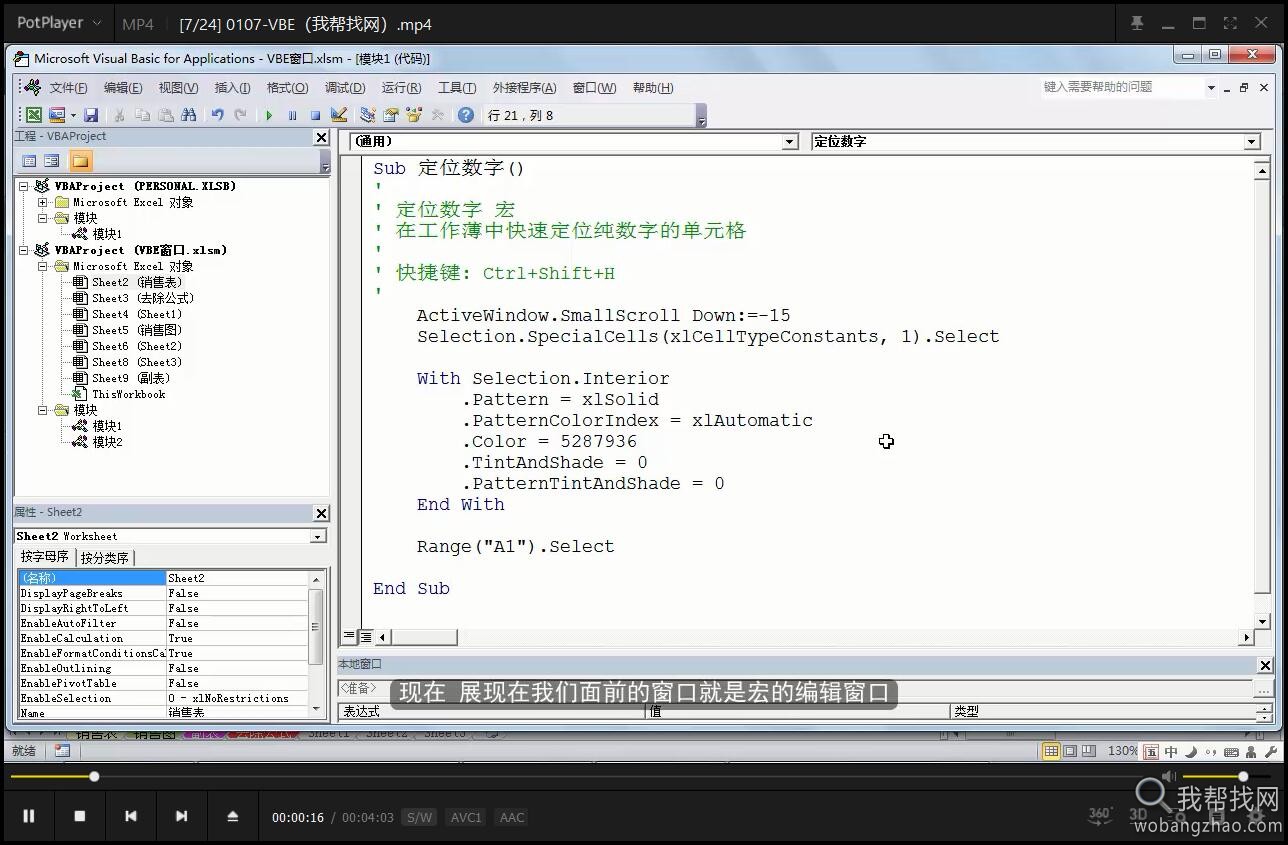Screen dimensions: 1288x845
Task: Skip to previous video in PotPlayer
Action: [x=131, y=816]
